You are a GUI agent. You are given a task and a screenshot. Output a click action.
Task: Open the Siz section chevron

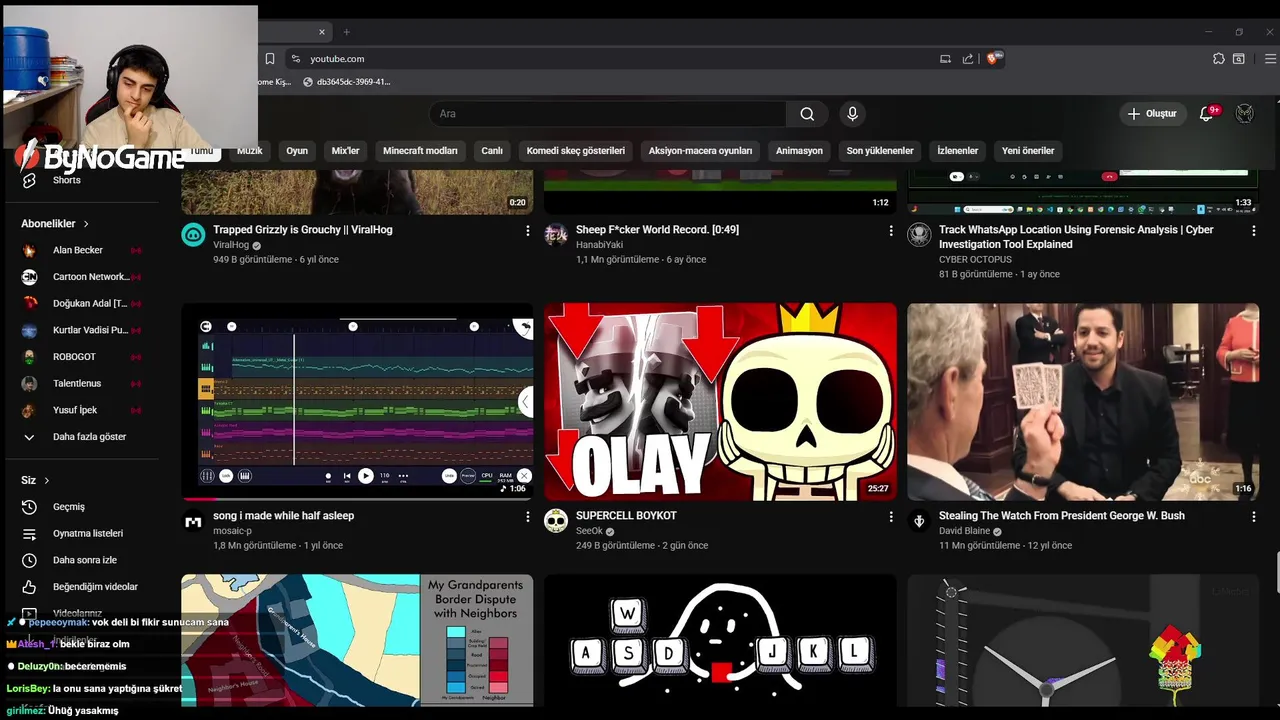46,481
